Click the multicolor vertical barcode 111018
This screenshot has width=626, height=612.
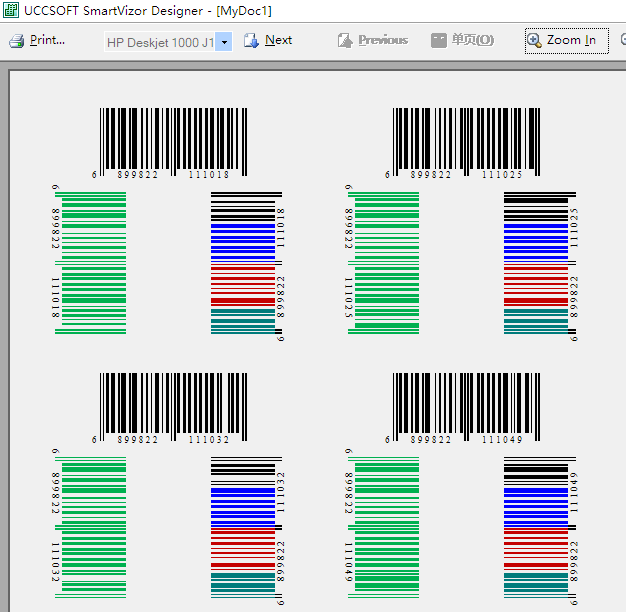tap(248, 266)
